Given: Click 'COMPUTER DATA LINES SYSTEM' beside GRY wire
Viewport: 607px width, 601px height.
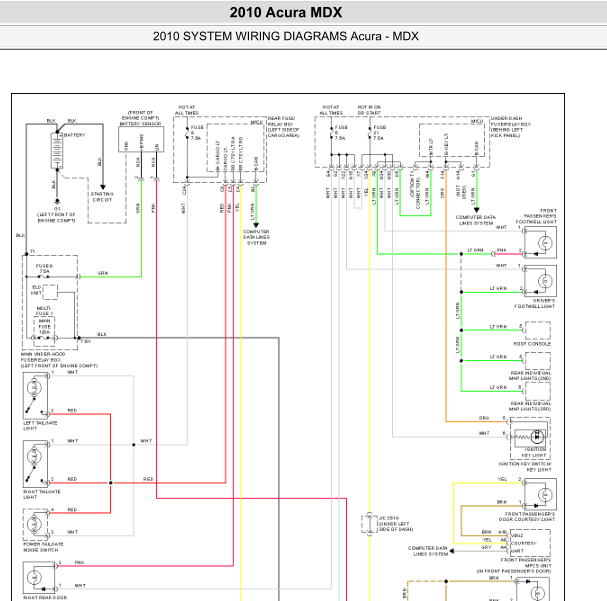Looking at the screenshot, I should [428, 551].
